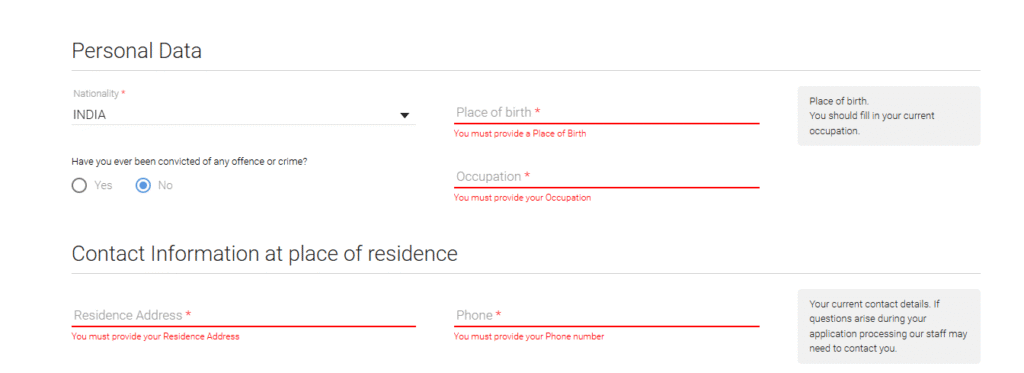Select the No radio button circle

click(143, 186)
